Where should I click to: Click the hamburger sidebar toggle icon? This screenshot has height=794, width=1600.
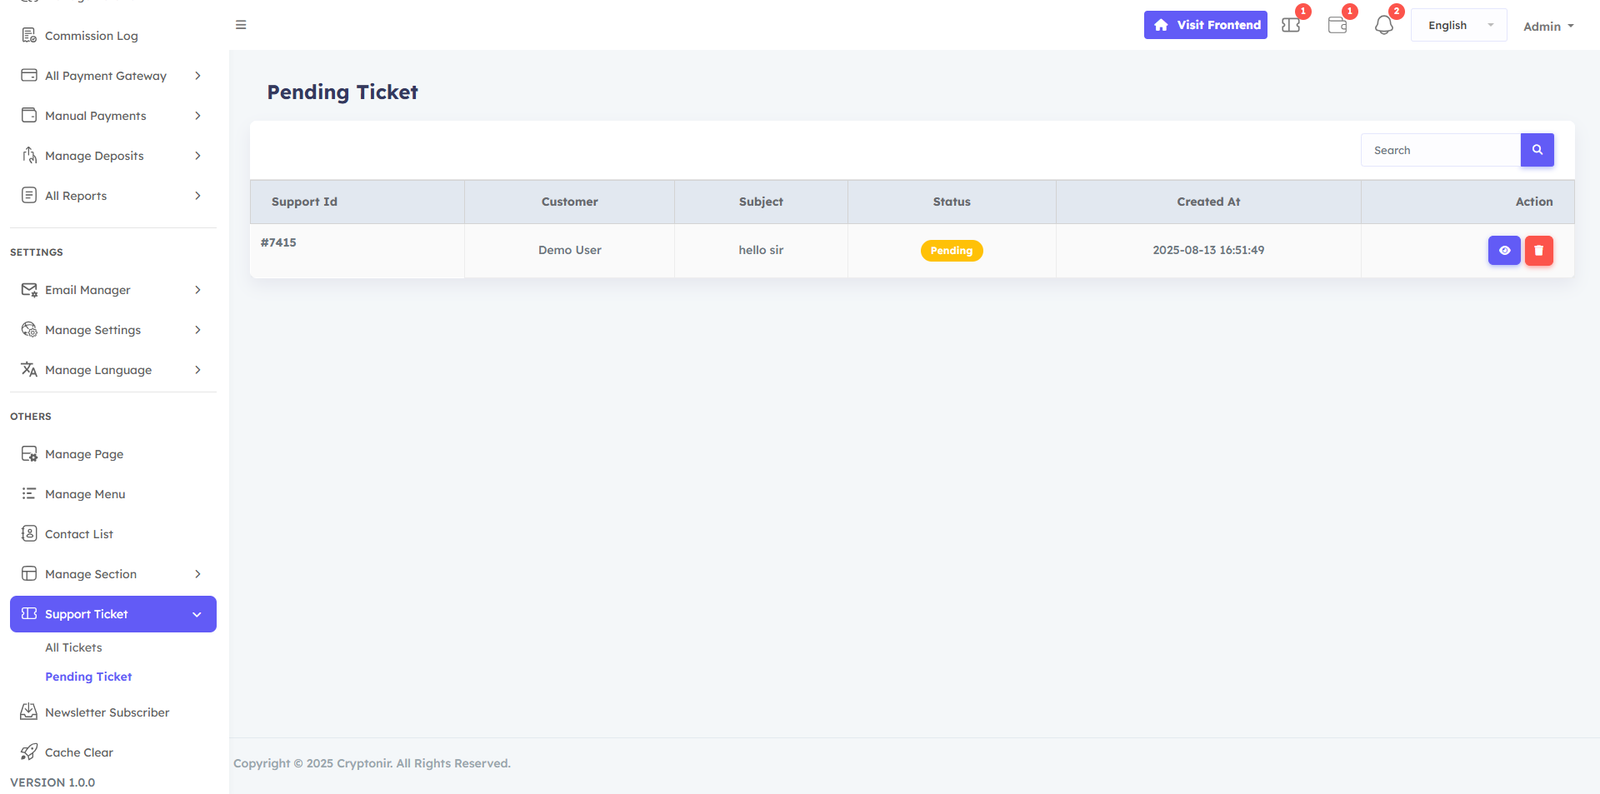click(x=241, y=25)
